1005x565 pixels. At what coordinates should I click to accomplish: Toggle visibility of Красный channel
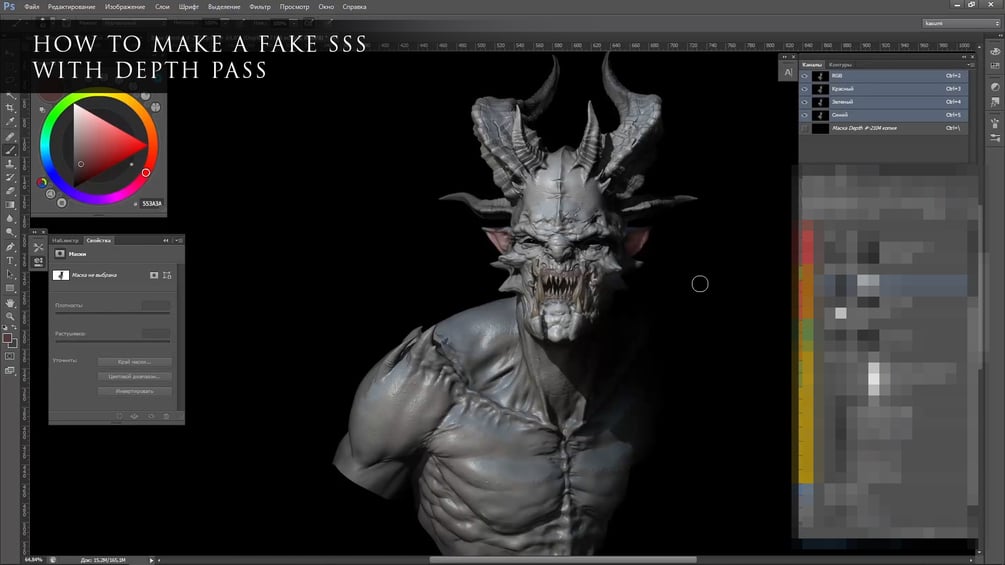(804, 89)
